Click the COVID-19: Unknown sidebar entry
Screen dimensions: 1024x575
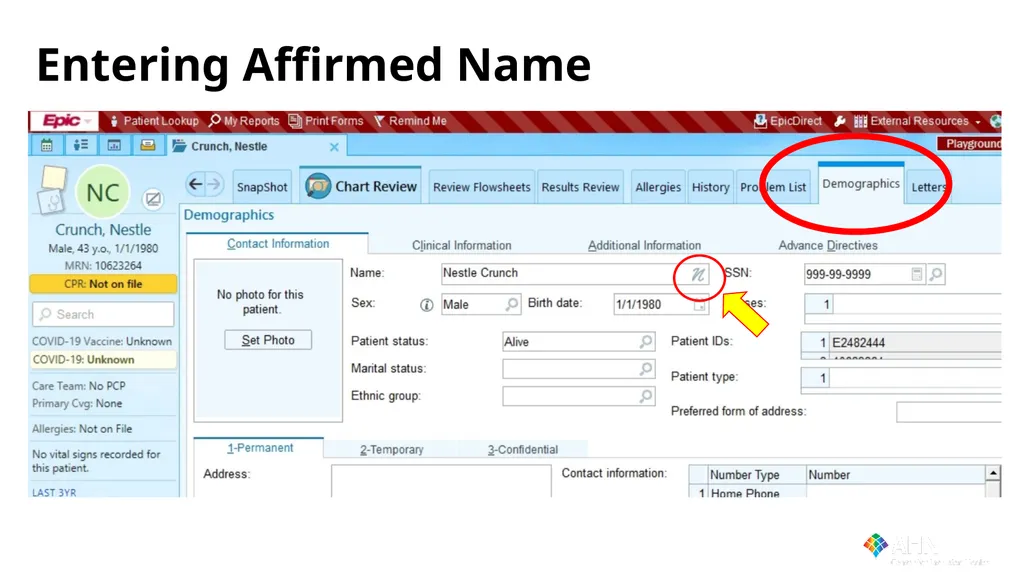[103, 359]
